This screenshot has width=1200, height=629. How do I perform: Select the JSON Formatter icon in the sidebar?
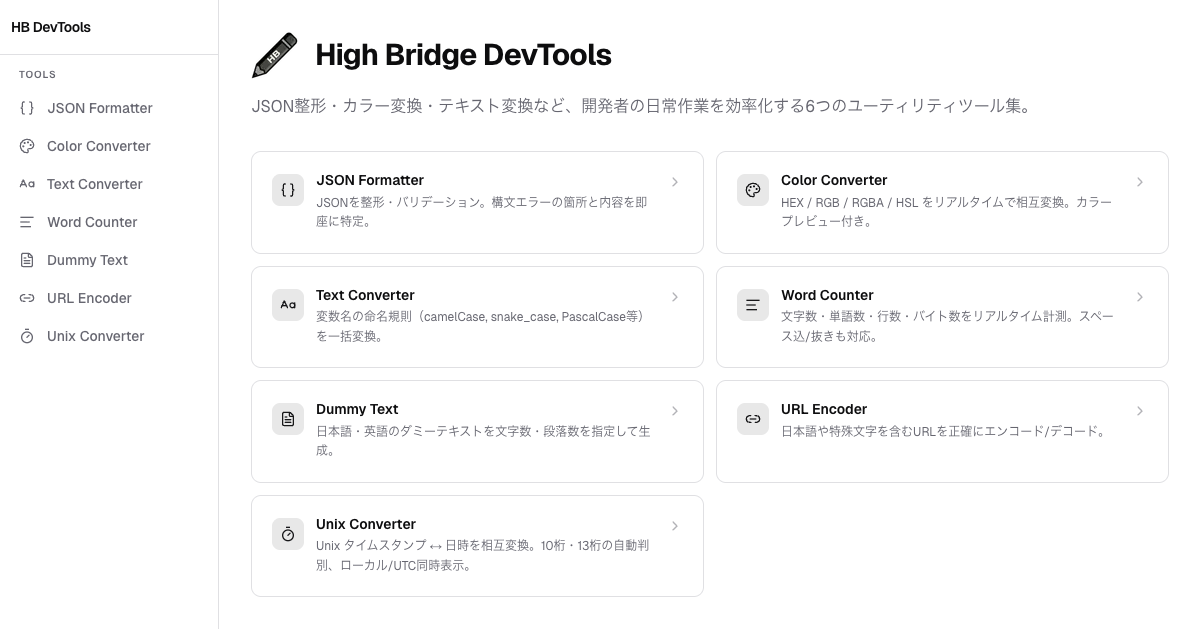(27, 108)
